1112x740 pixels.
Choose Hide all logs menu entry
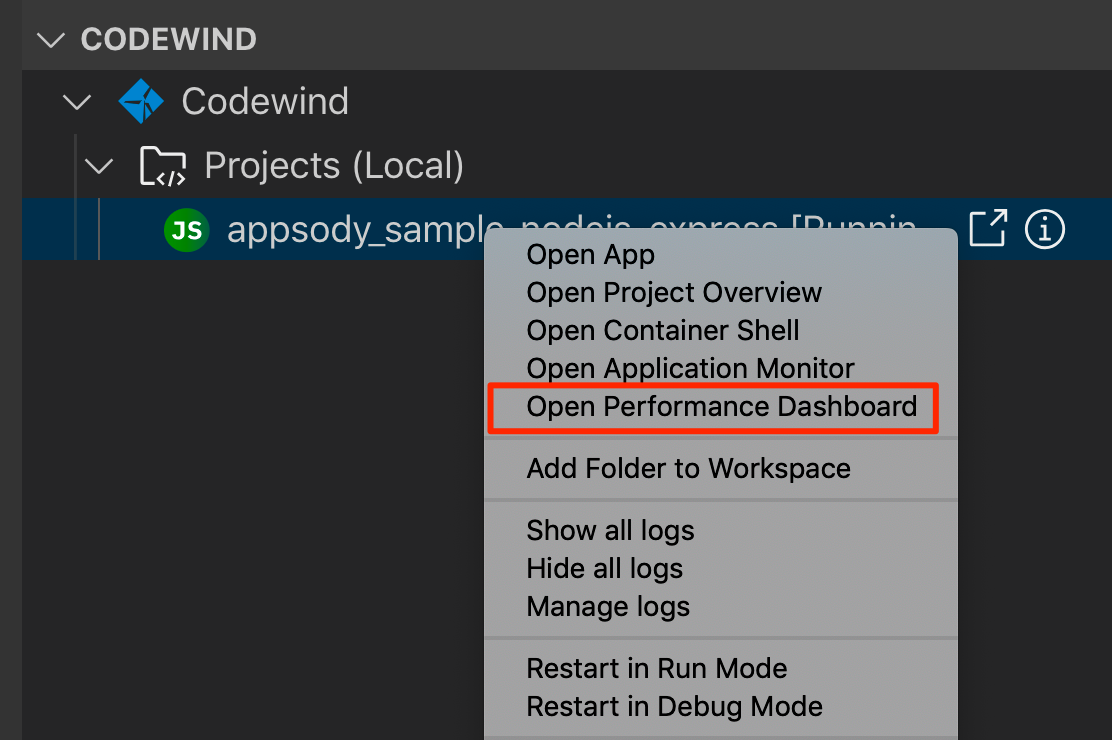pyautogui.click(x=721, y=568)
